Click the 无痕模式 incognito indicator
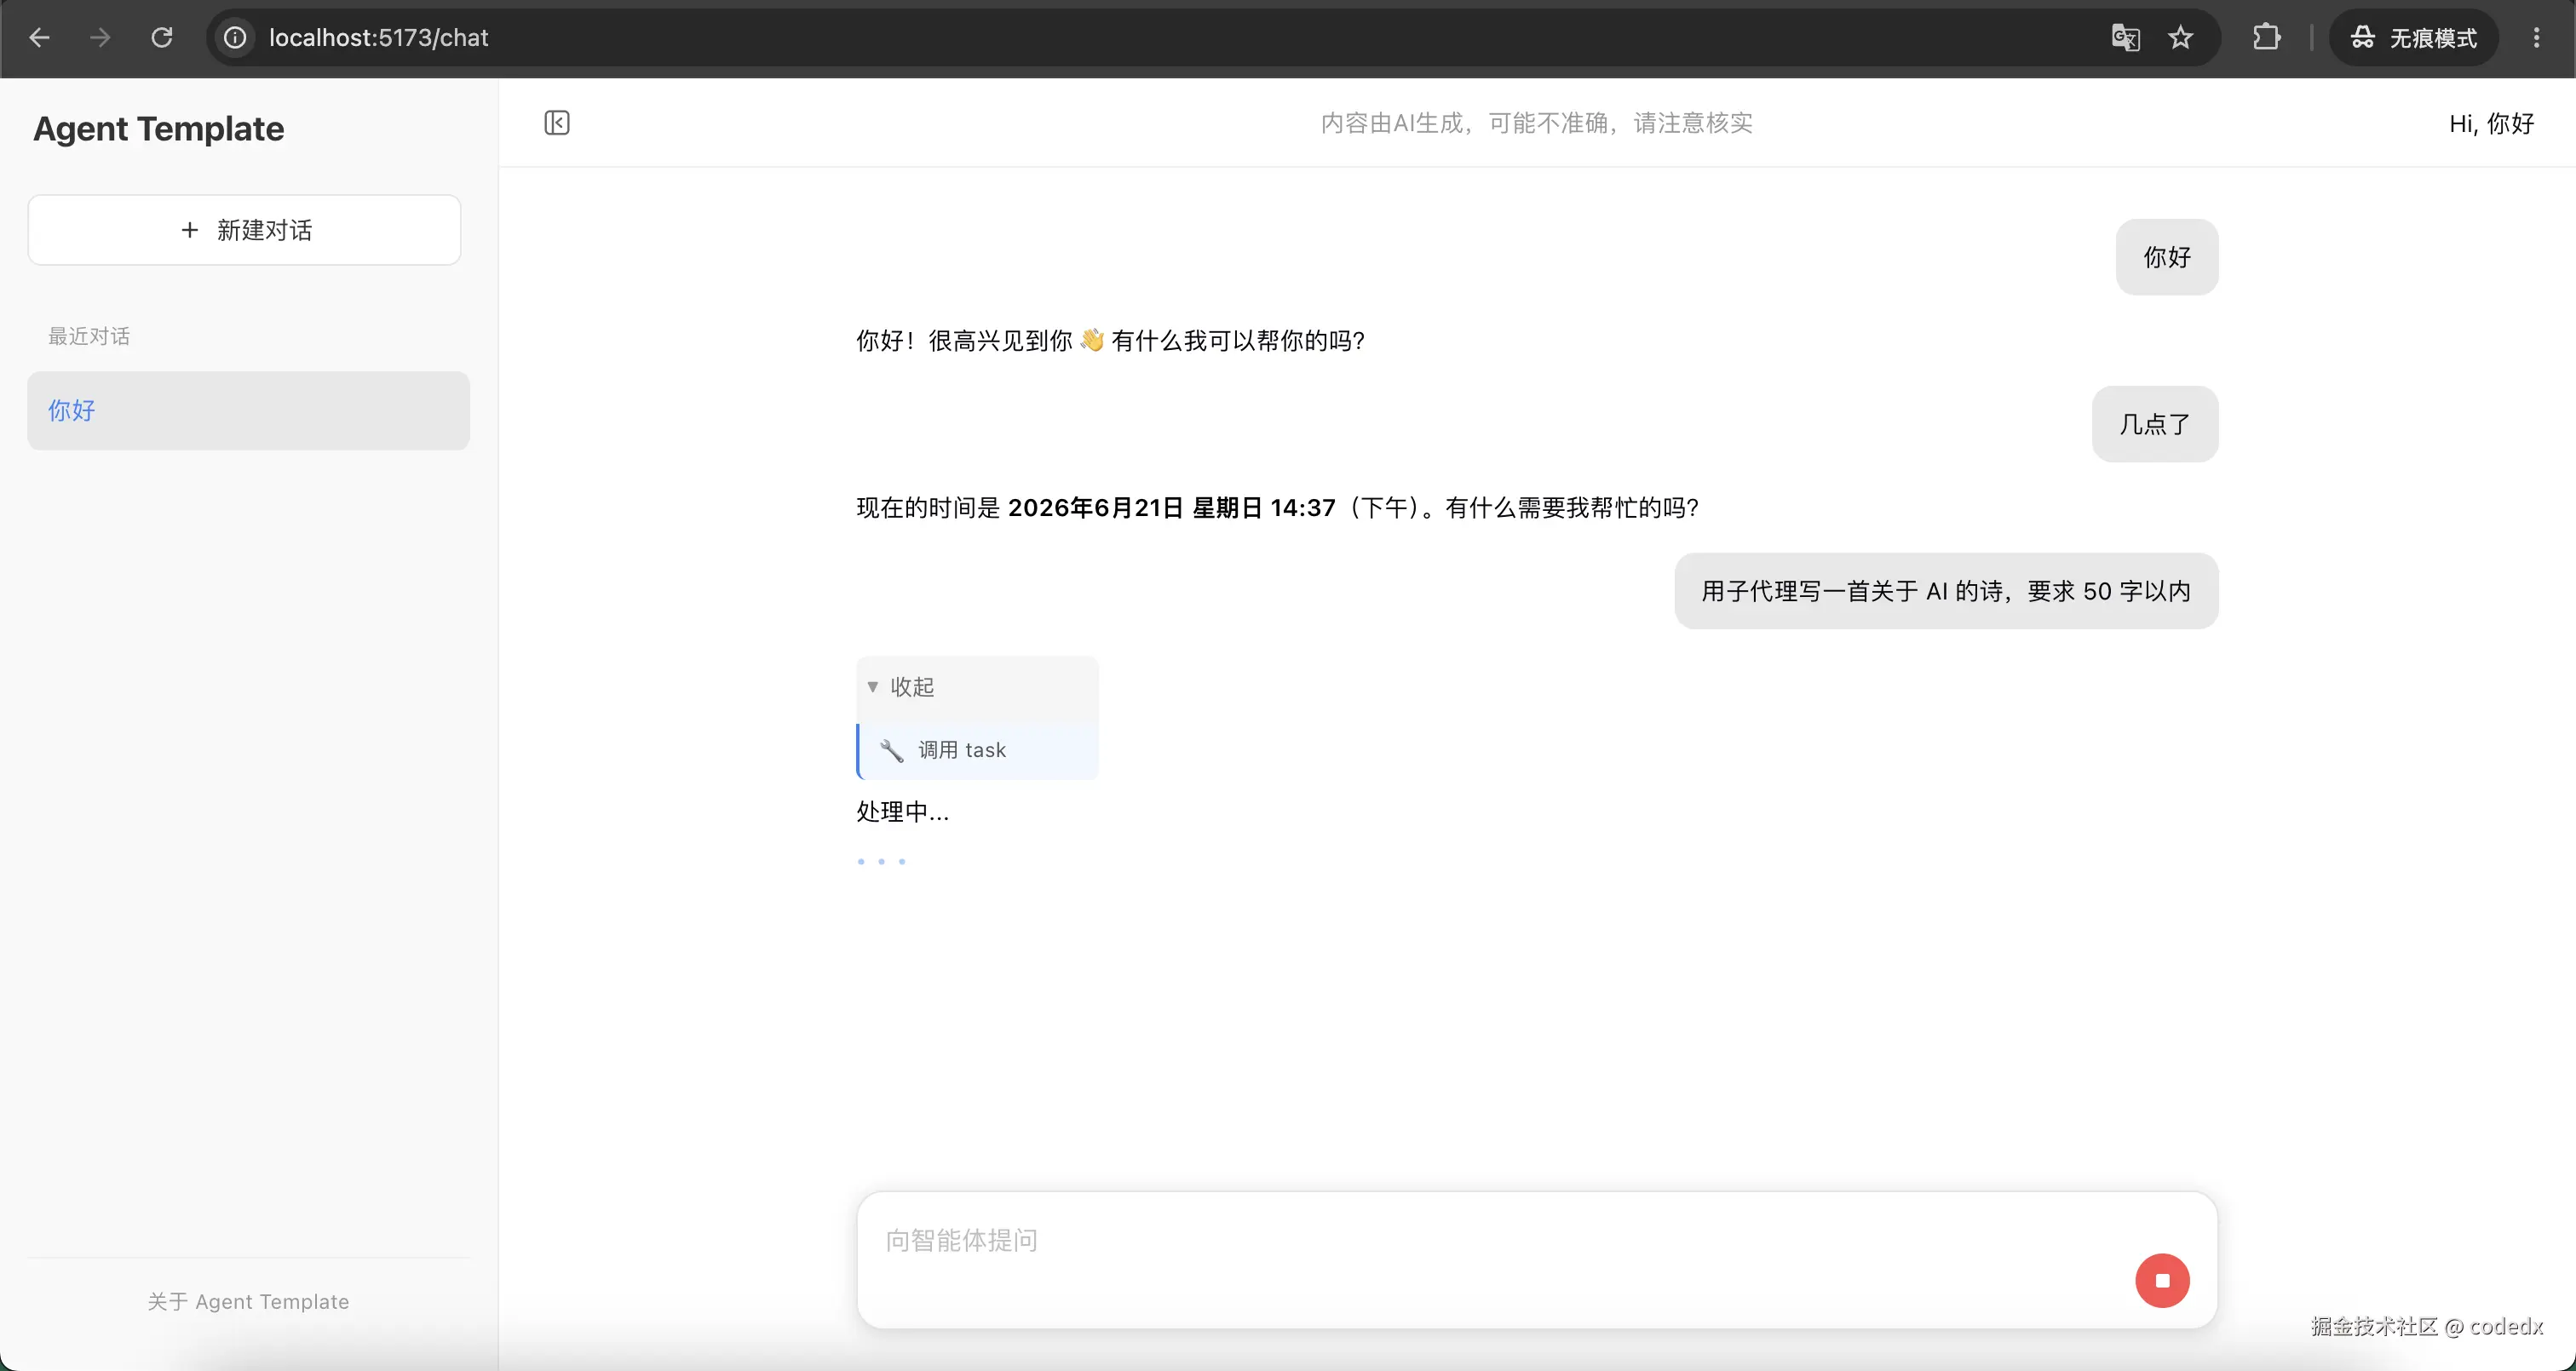2576x1371 pixels. [2414, 38]
